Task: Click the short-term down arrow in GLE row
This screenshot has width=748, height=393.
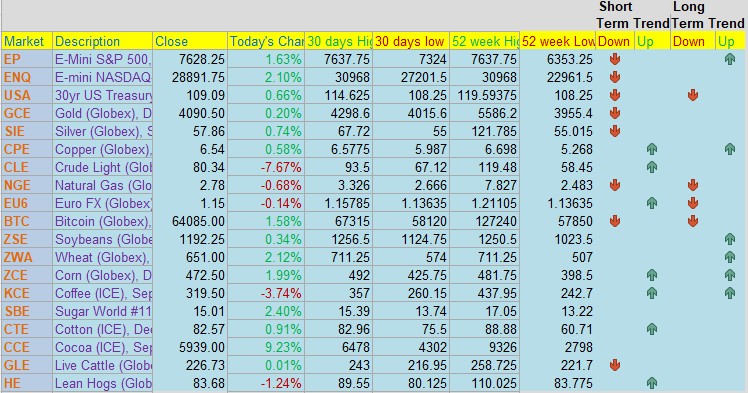Action: coord(615,365)
